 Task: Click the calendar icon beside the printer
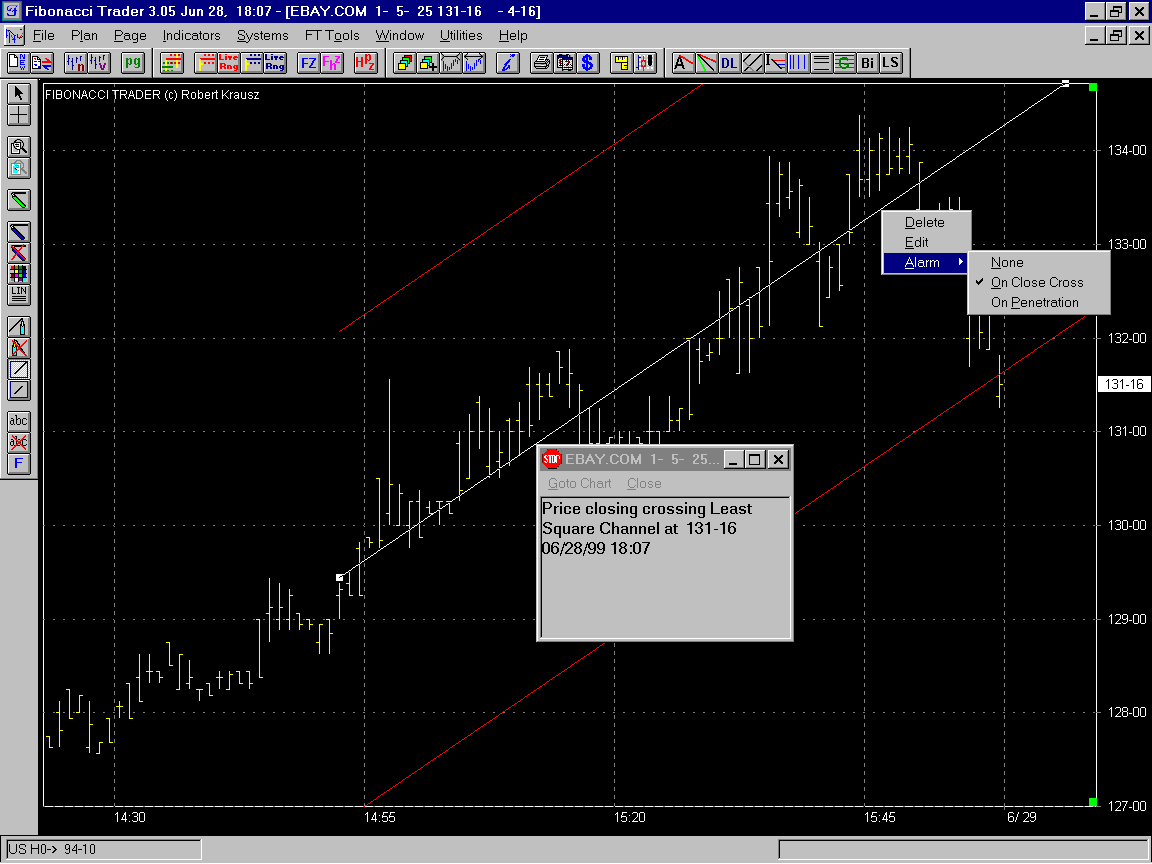tap(565, 63)
